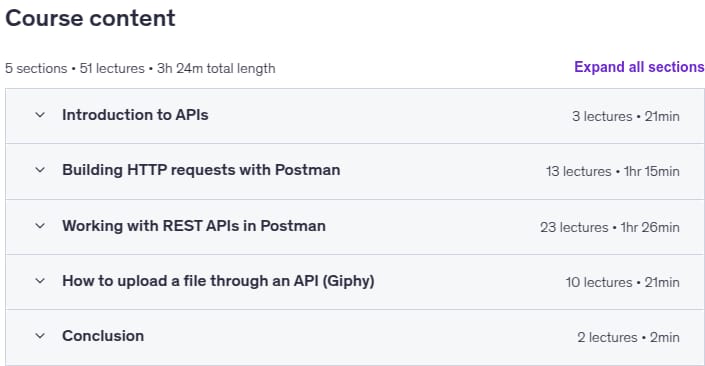The image size is (705, 366).
Task: Select the Introduction to APIs section title
Action: pos(135,115)
